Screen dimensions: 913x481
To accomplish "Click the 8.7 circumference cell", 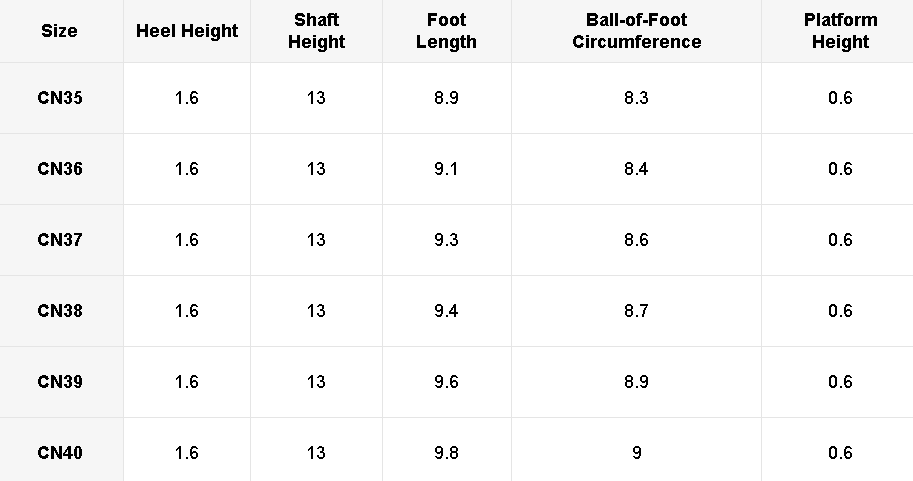I will (636, 311).
